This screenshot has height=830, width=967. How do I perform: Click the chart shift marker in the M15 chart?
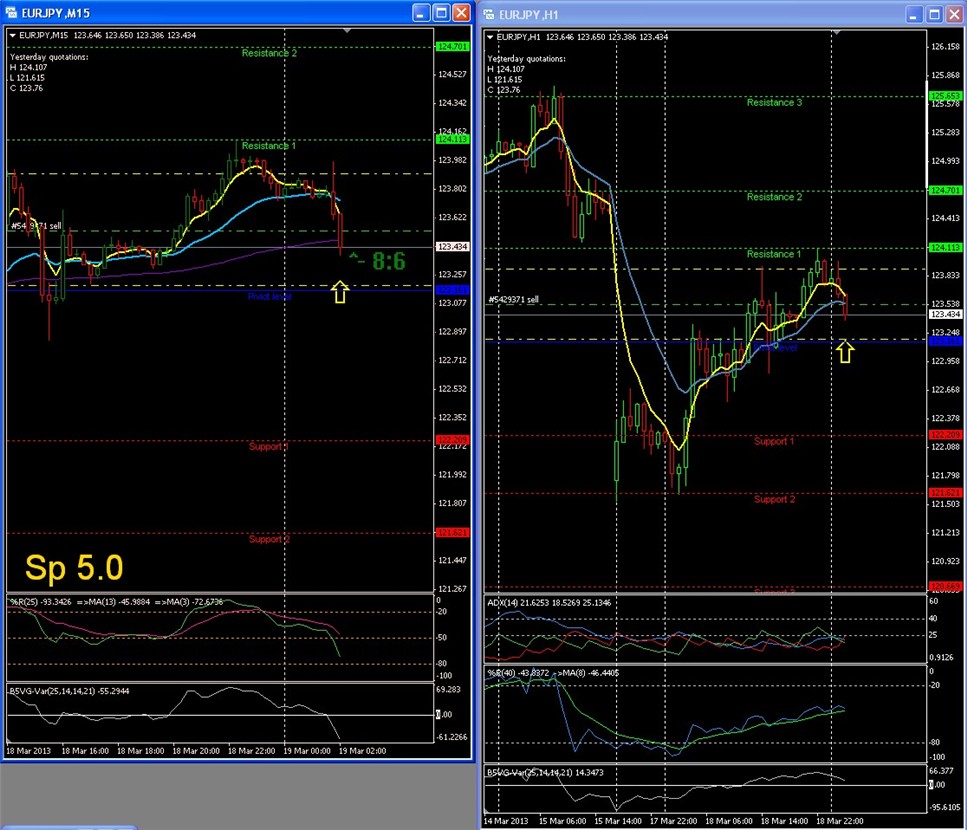tap(347, 30)
